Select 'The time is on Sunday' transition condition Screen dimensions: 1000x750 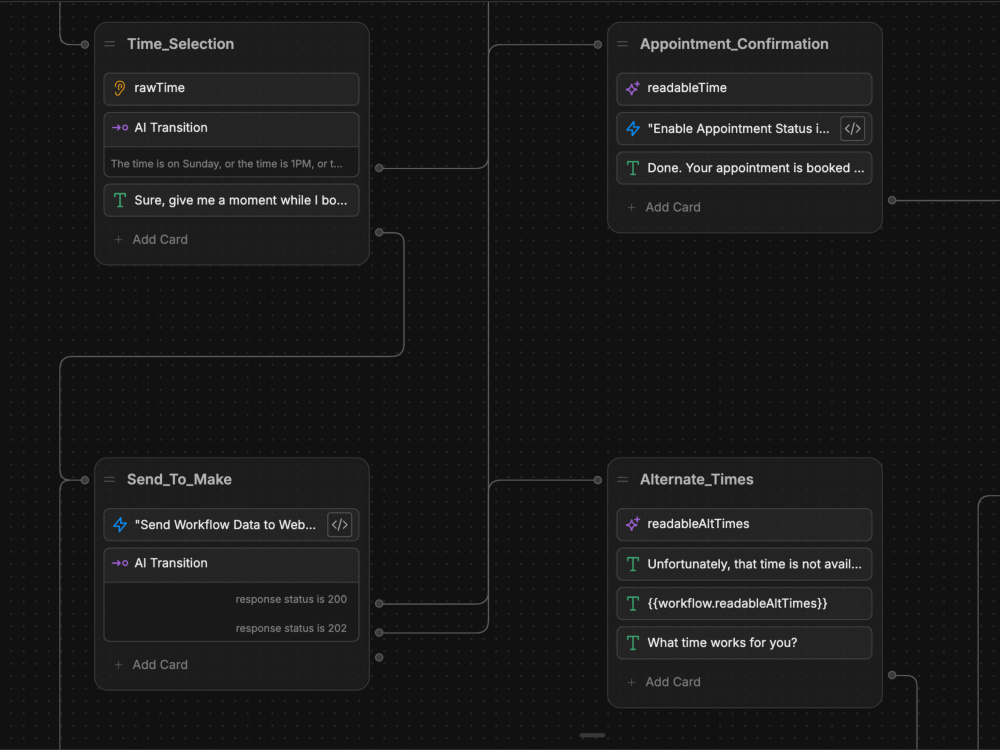(x=226, y=164)
